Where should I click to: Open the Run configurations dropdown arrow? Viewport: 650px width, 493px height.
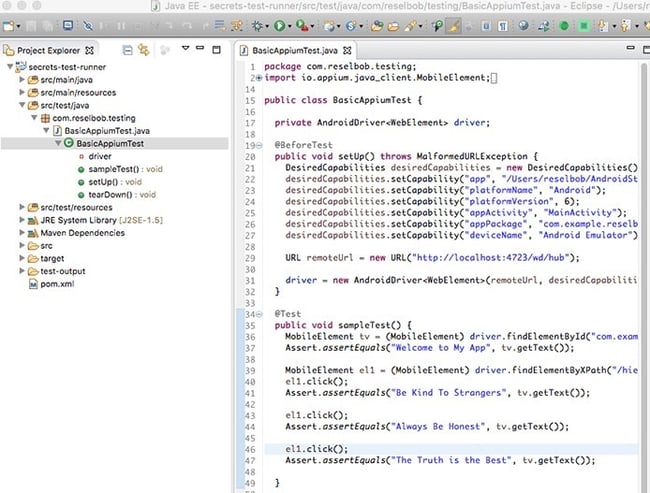coord(289,27)
